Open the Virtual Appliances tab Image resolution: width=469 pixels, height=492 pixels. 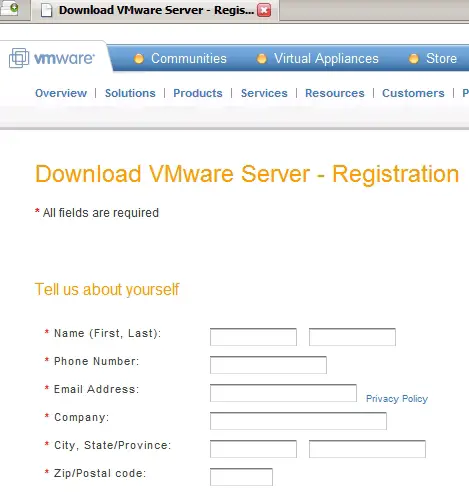click(x=326, y=59)
